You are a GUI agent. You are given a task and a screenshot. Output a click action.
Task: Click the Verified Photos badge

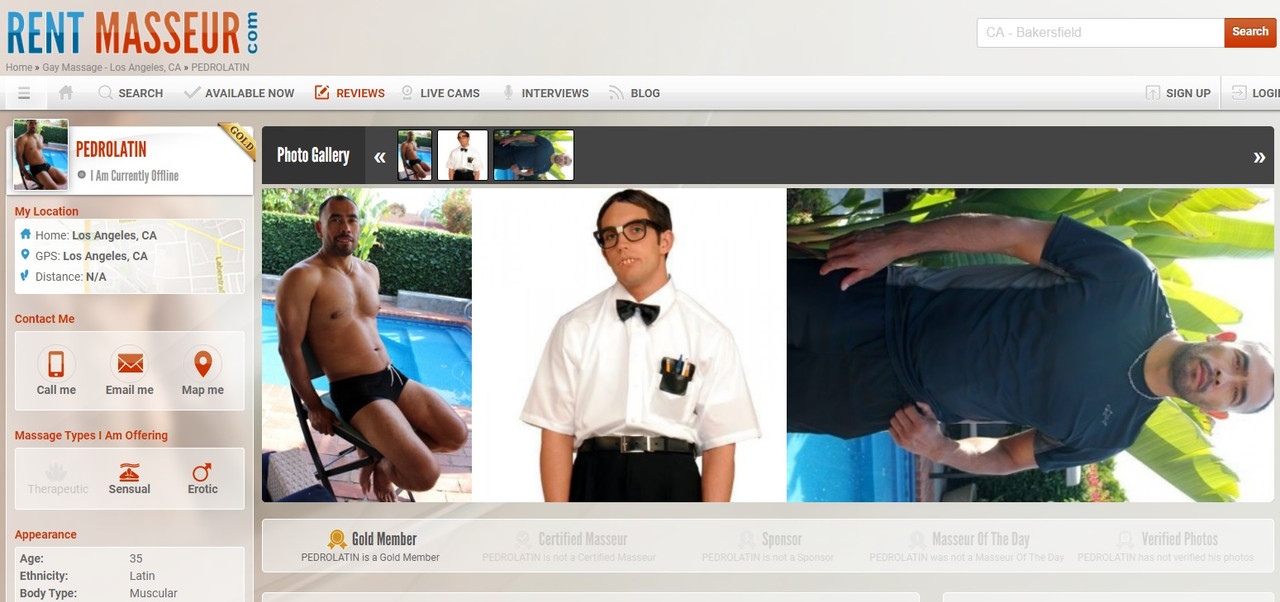click(x=1166, y=546)
